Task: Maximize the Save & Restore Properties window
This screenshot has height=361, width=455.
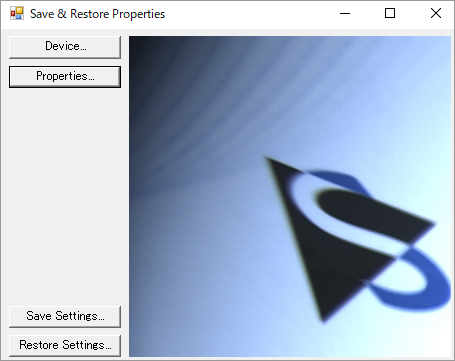Action: coord(390,14)
